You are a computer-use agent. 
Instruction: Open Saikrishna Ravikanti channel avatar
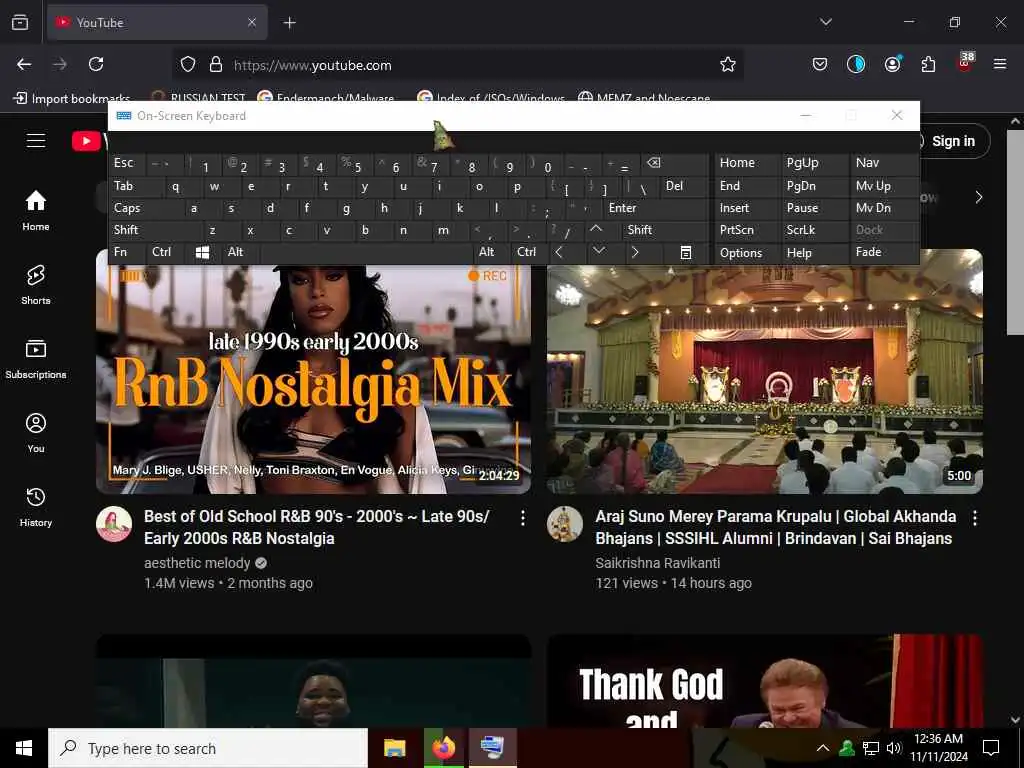565,524
